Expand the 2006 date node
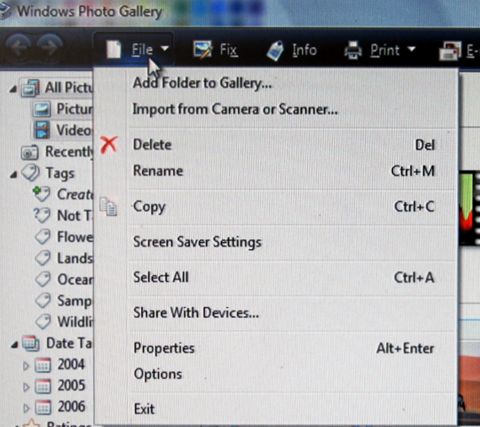 point(26,408)
